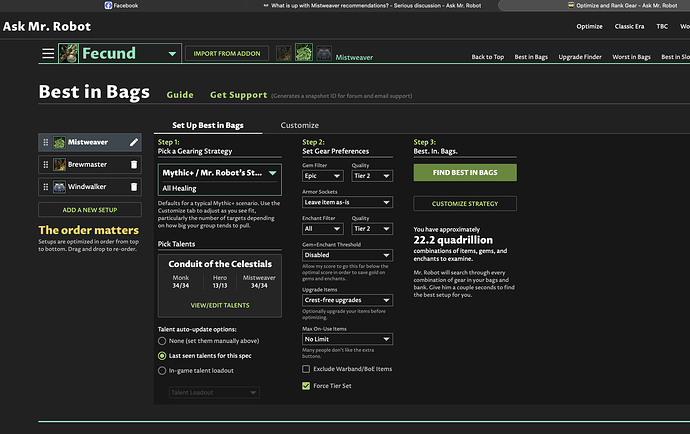Screen dimensions: 690x434
Task: Click the Mistweaver label in header
Action: coord(354,57)
